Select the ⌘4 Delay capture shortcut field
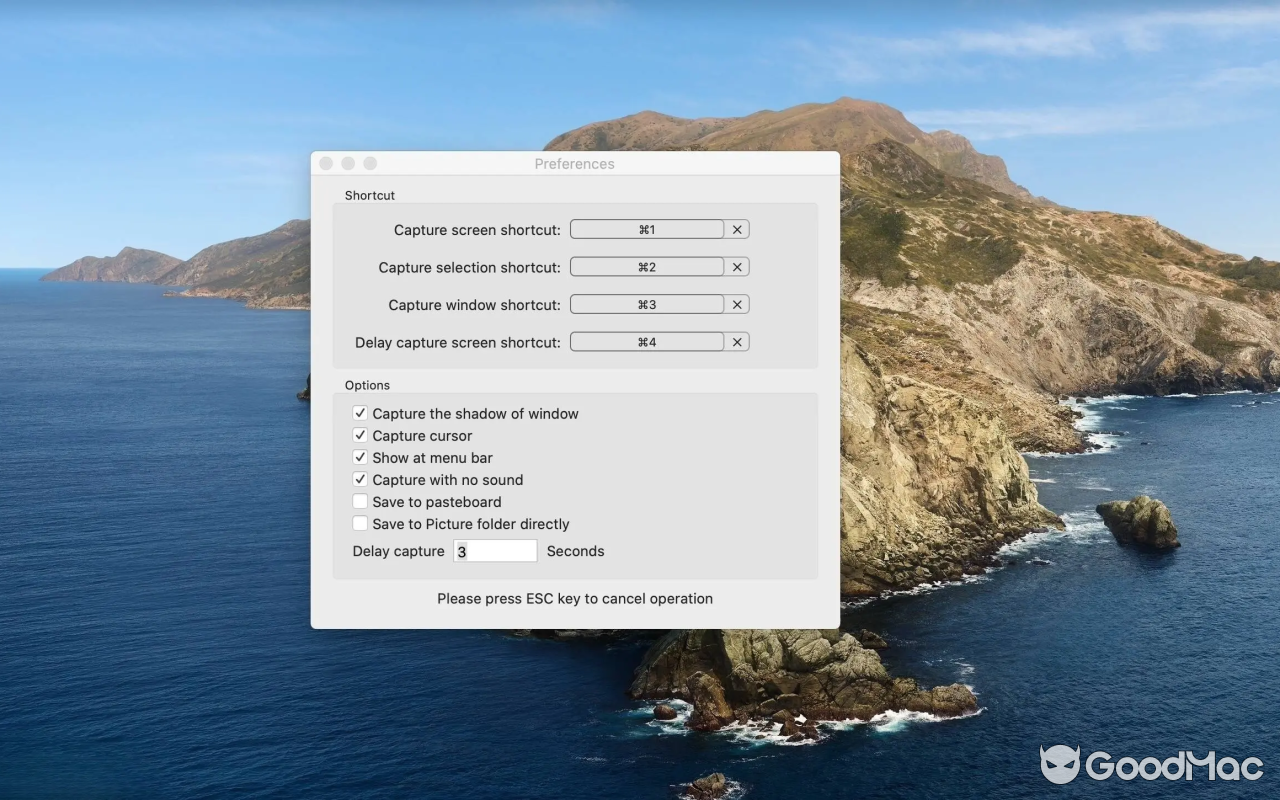 [x=646, y=341]
